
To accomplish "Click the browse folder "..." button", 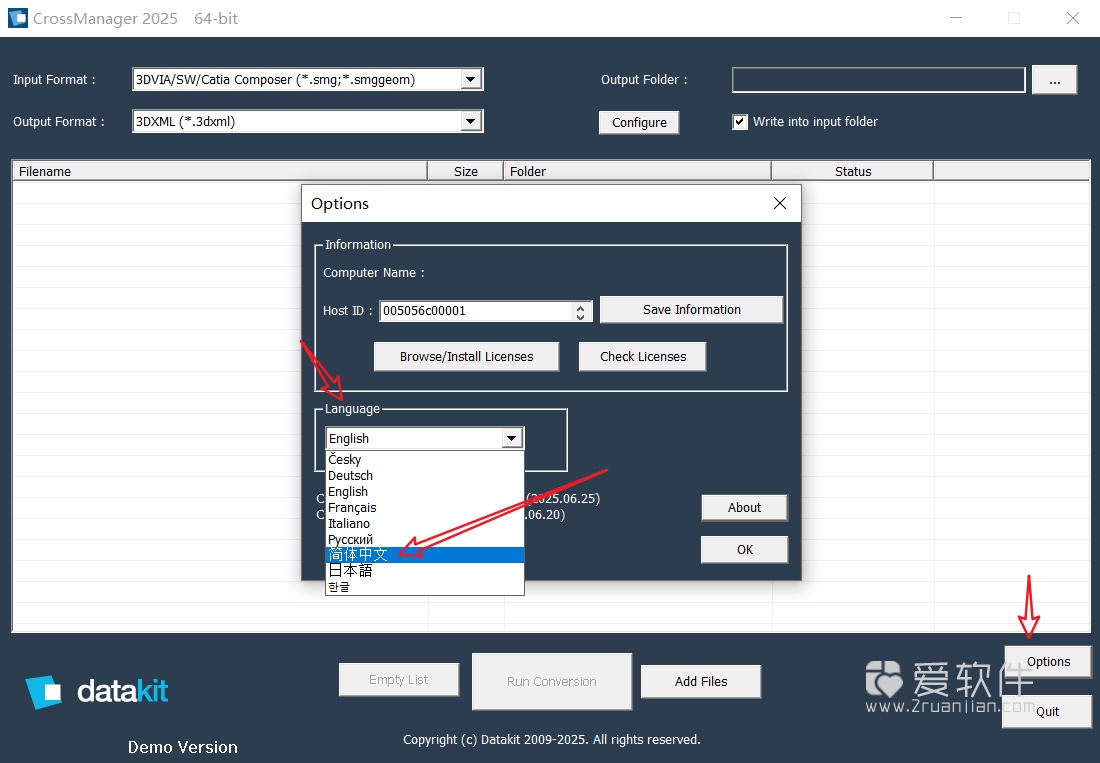I will click(x=1054, y=80).
